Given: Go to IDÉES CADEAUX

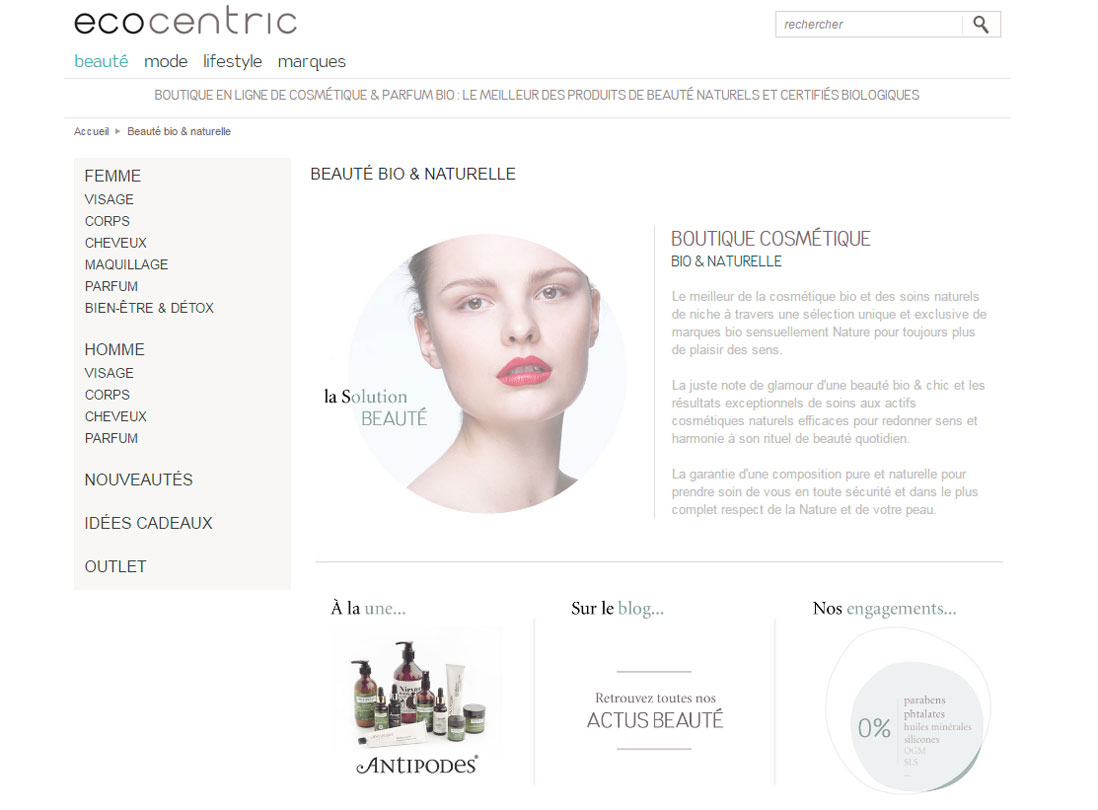Looking at the screenshot, I should 148,523.
